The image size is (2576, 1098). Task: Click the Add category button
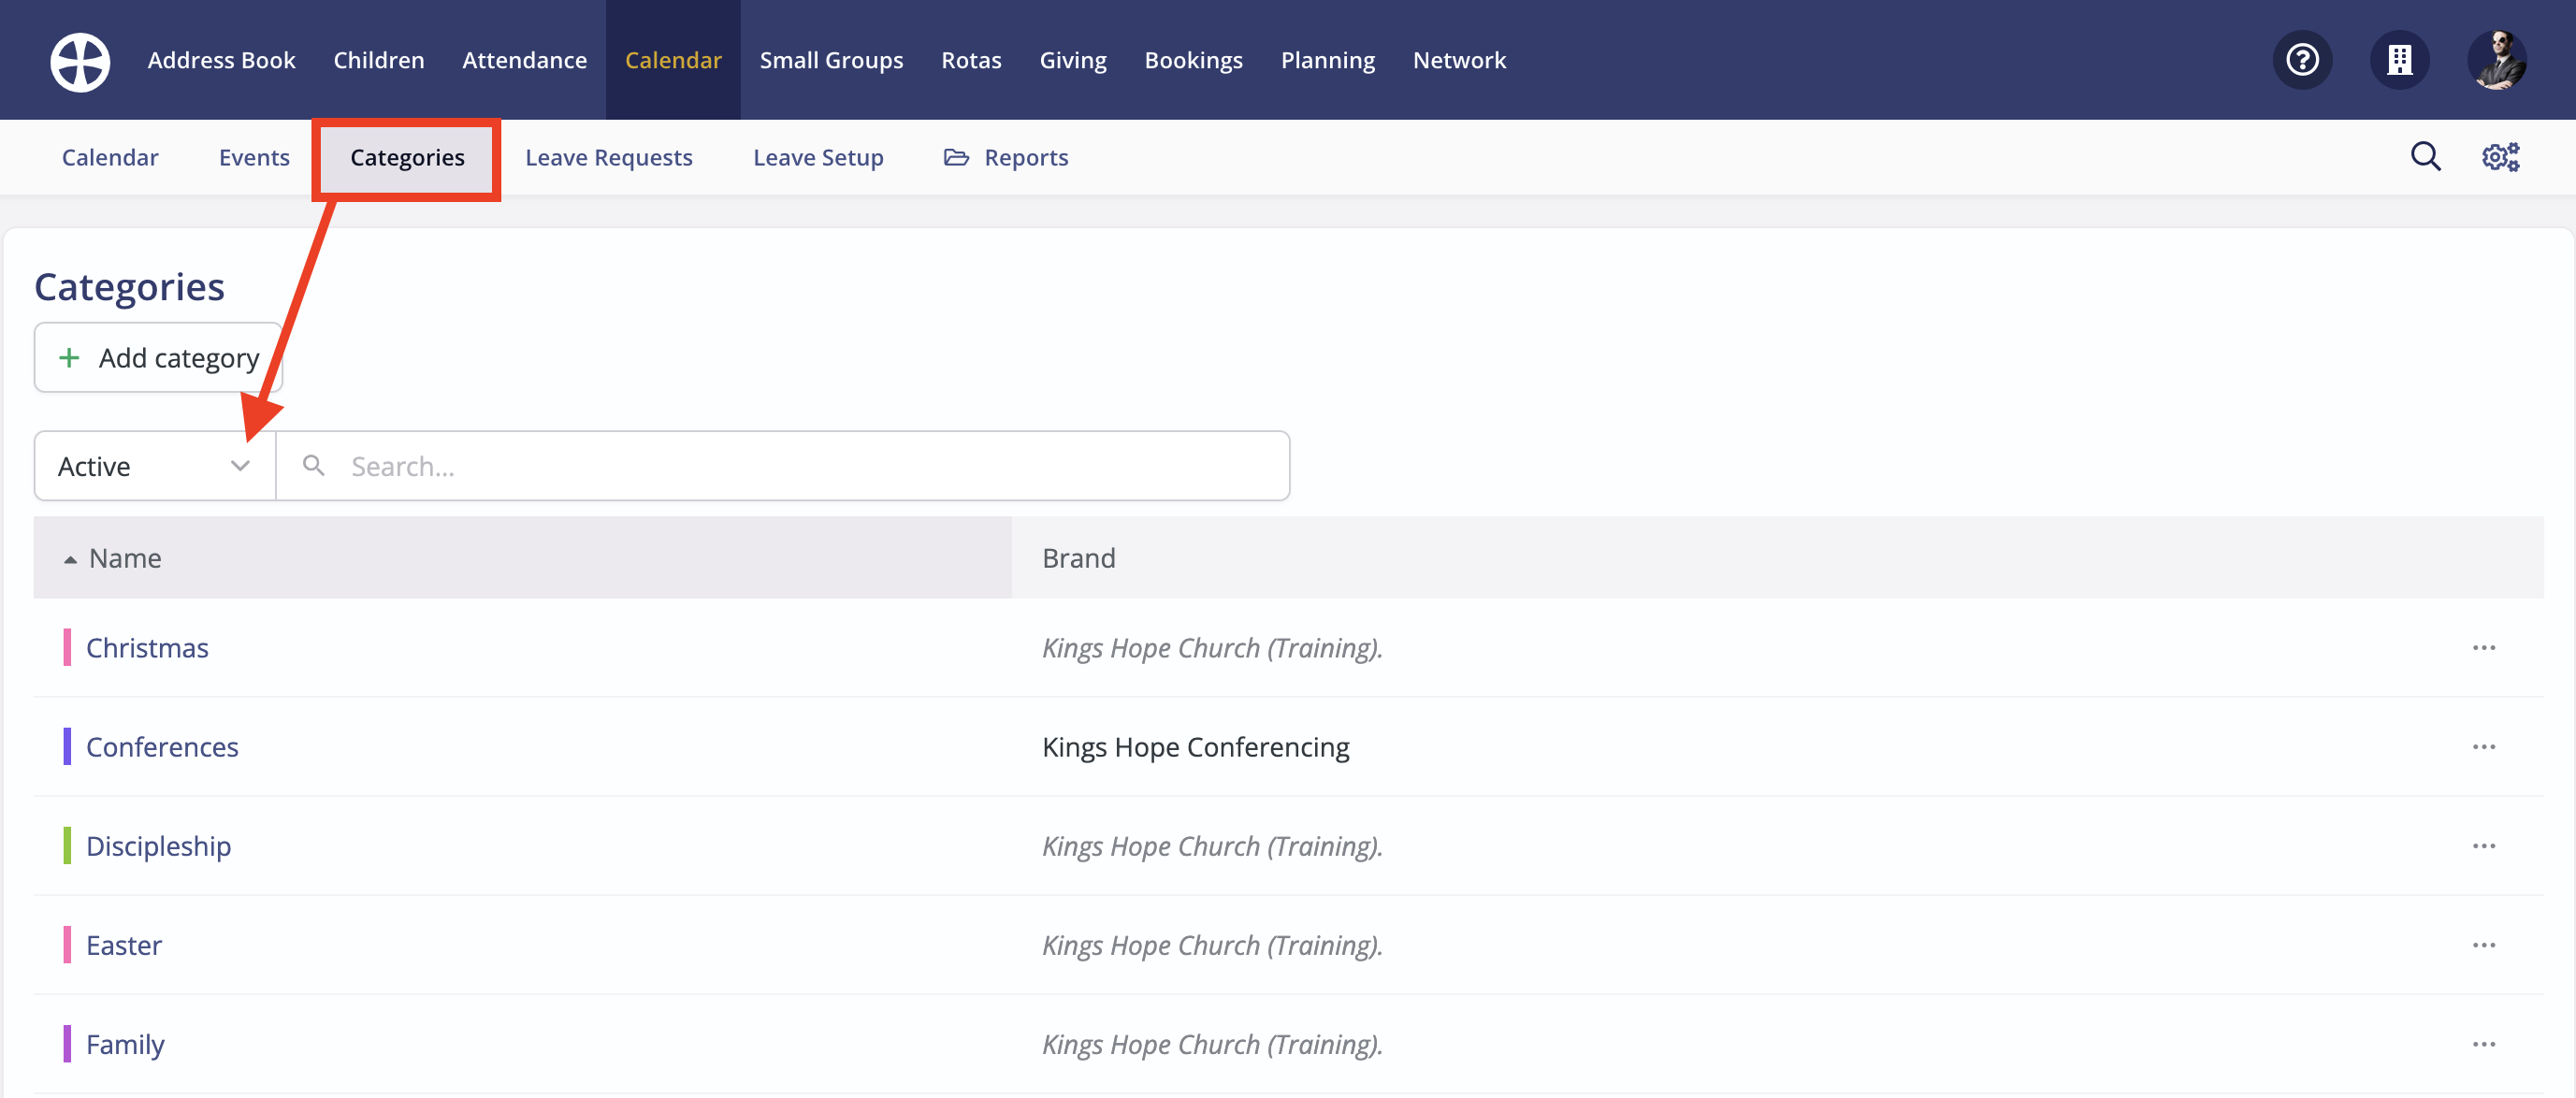coord(159,358)
